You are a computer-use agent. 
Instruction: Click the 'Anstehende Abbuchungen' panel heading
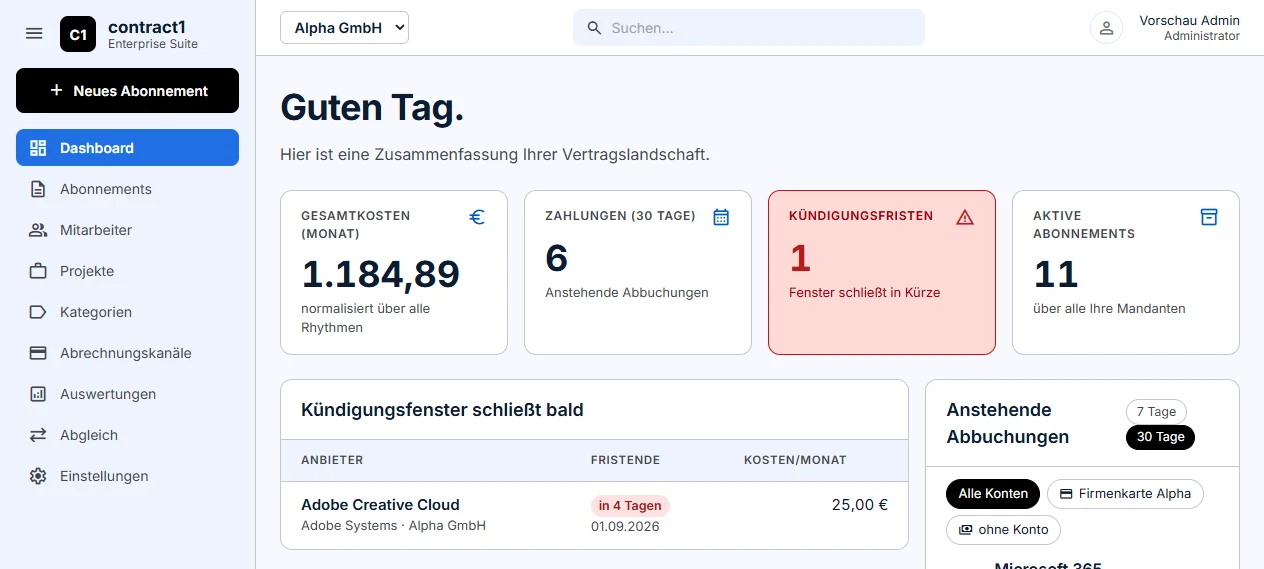click(1008, 424)
